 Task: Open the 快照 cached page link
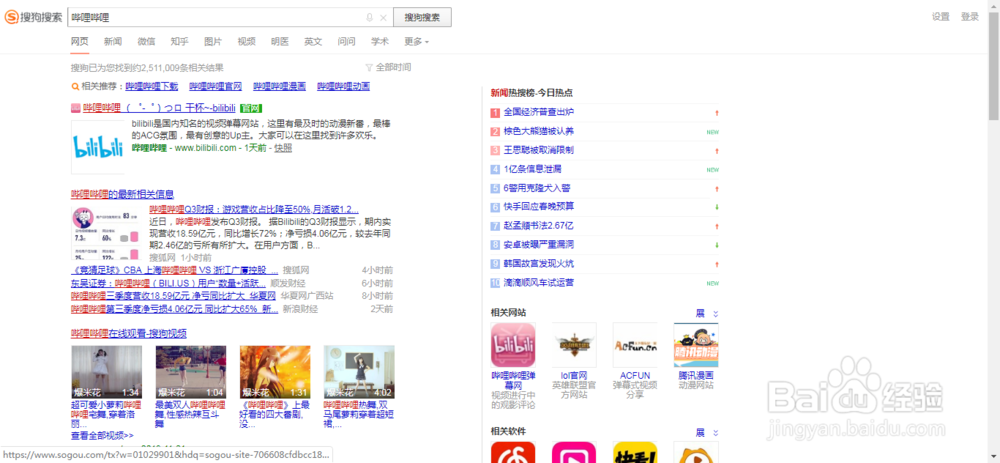click(x=283, y=147)
